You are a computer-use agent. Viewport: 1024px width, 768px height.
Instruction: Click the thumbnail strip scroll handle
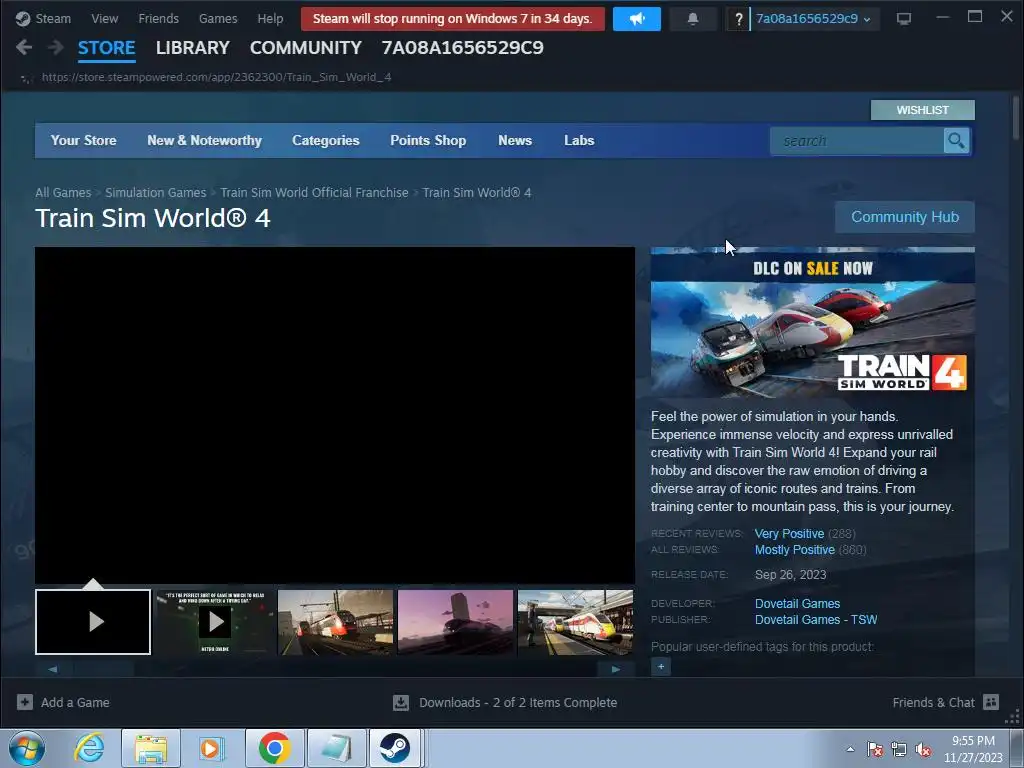104,669
